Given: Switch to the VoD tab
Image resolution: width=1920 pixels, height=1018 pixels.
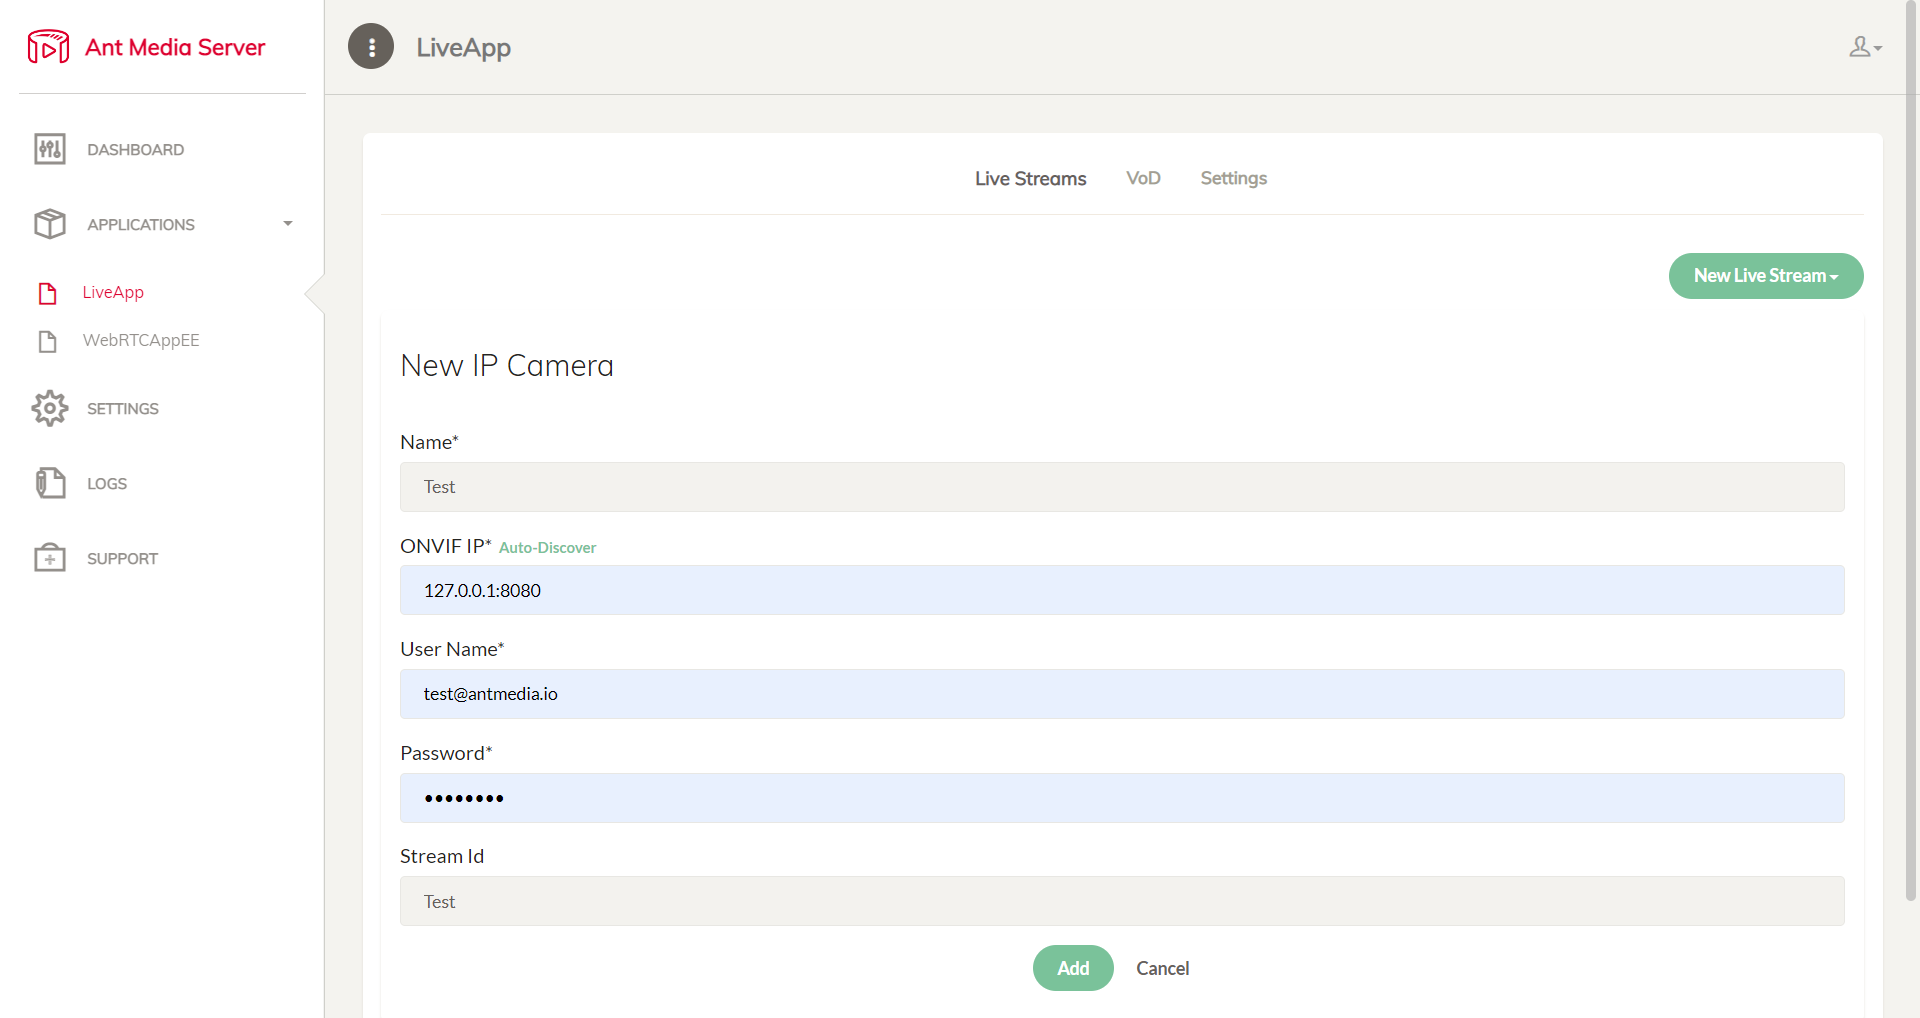Looking at the screenshot, I should coord(1143,178).
